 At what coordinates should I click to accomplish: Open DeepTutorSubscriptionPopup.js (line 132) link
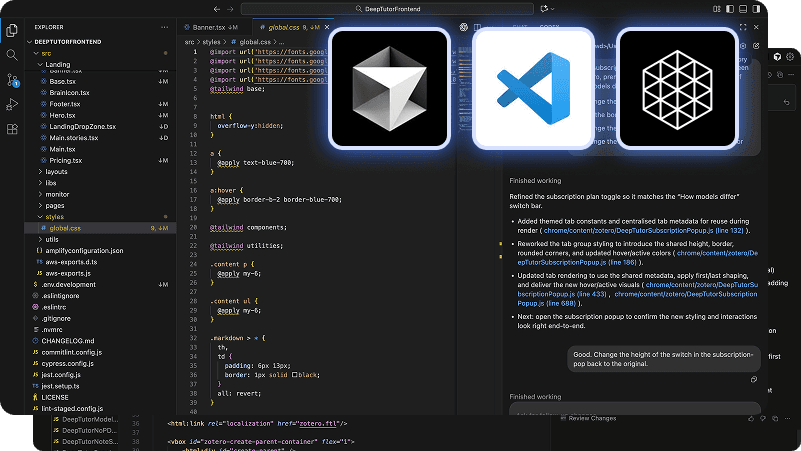(x=643, y=230)
